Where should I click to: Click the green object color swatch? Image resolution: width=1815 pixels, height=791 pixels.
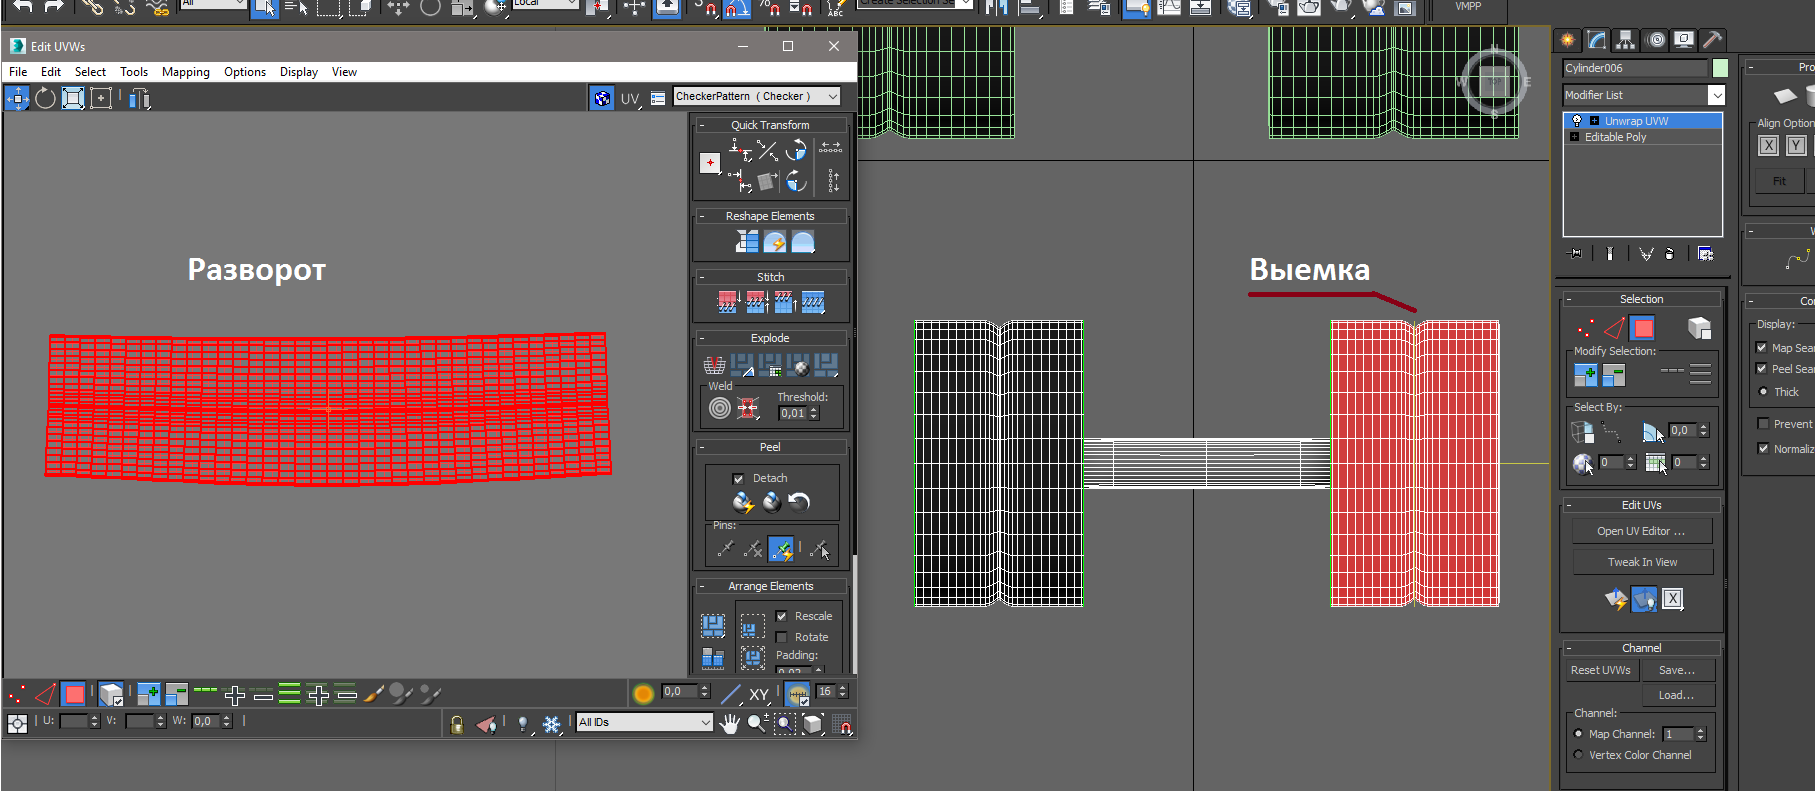tap(1720, 68)
